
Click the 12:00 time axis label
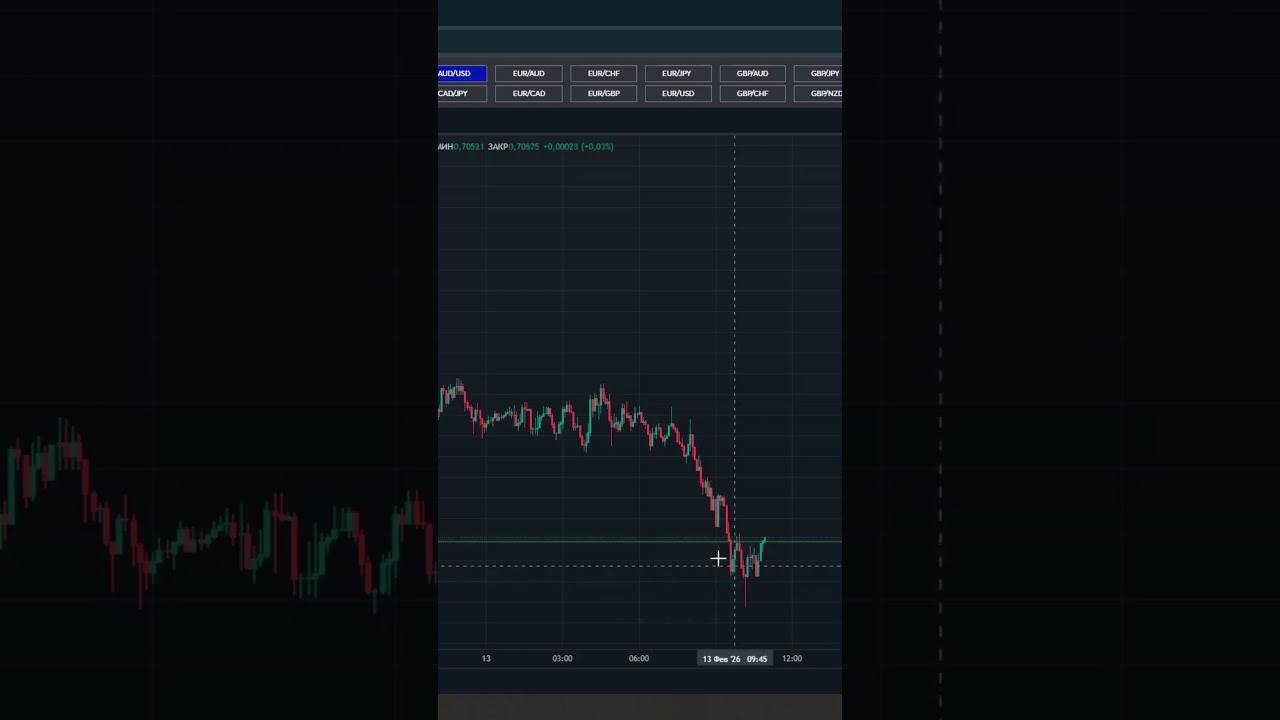click(x=792, y=659)
